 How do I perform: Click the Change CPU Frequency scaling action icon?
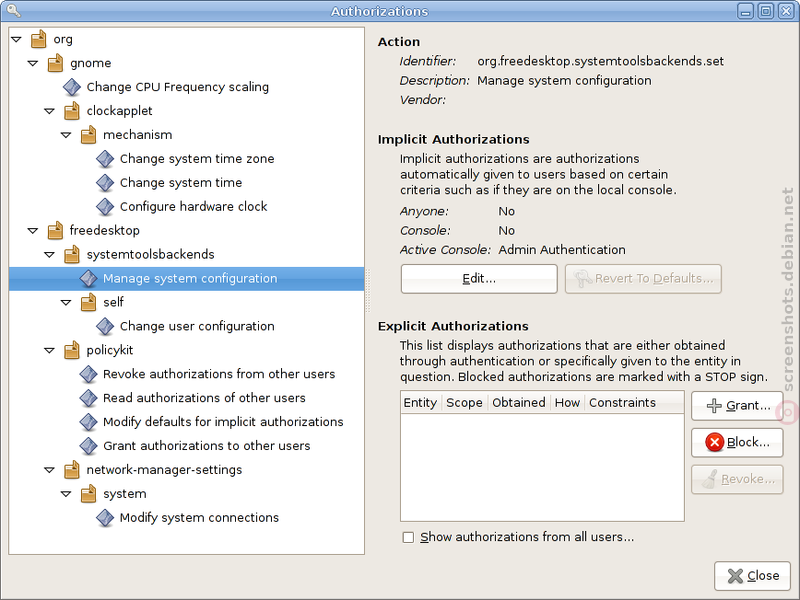[x=72, y=87]
